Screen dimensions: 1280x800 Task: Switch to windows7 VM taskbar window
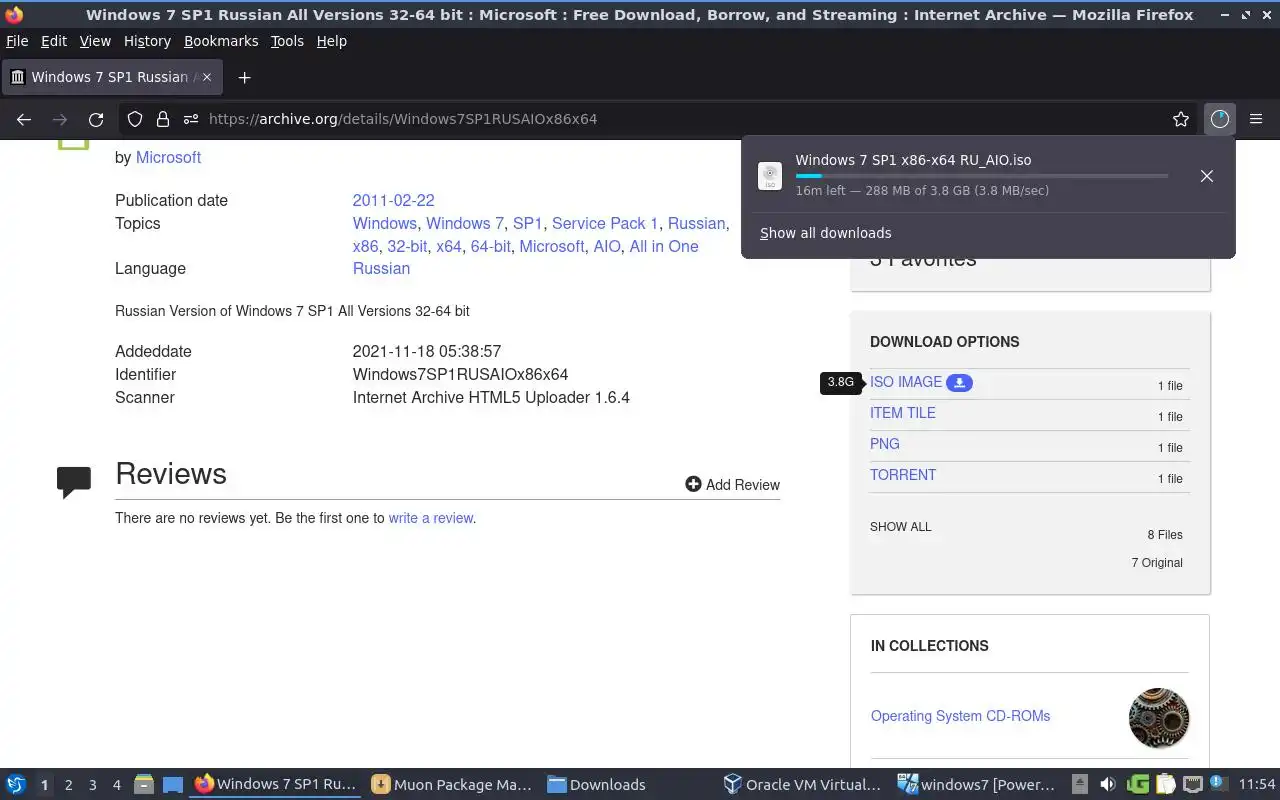pyautogui.click(x=977, y=784)
